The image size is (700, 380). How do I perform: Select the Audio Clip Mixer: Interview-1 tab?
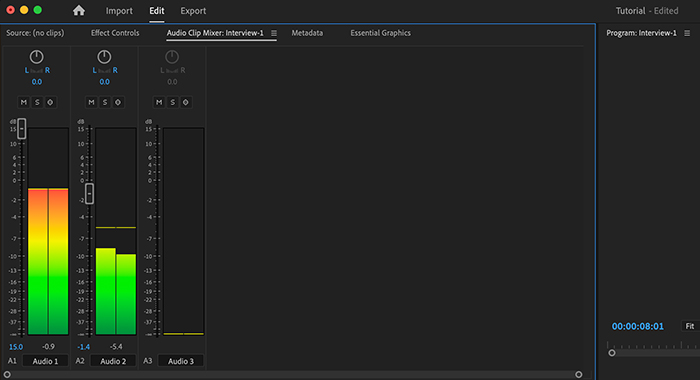[x=215, y=33]
